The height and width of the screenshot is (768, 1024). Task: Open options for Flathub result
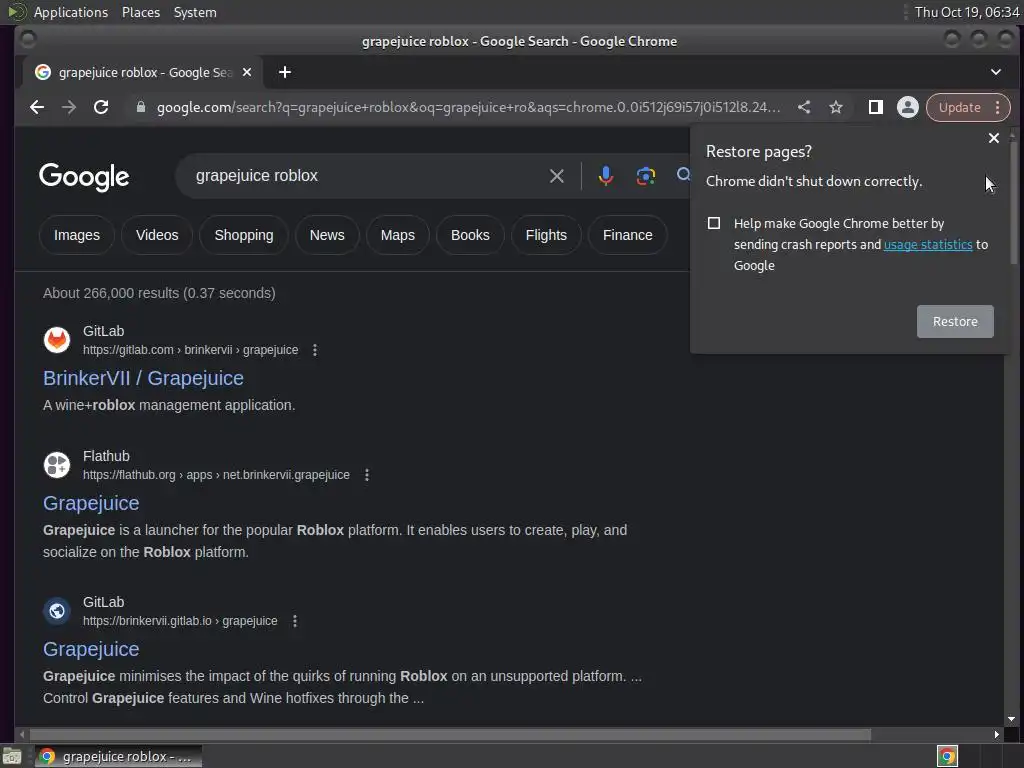366,475
